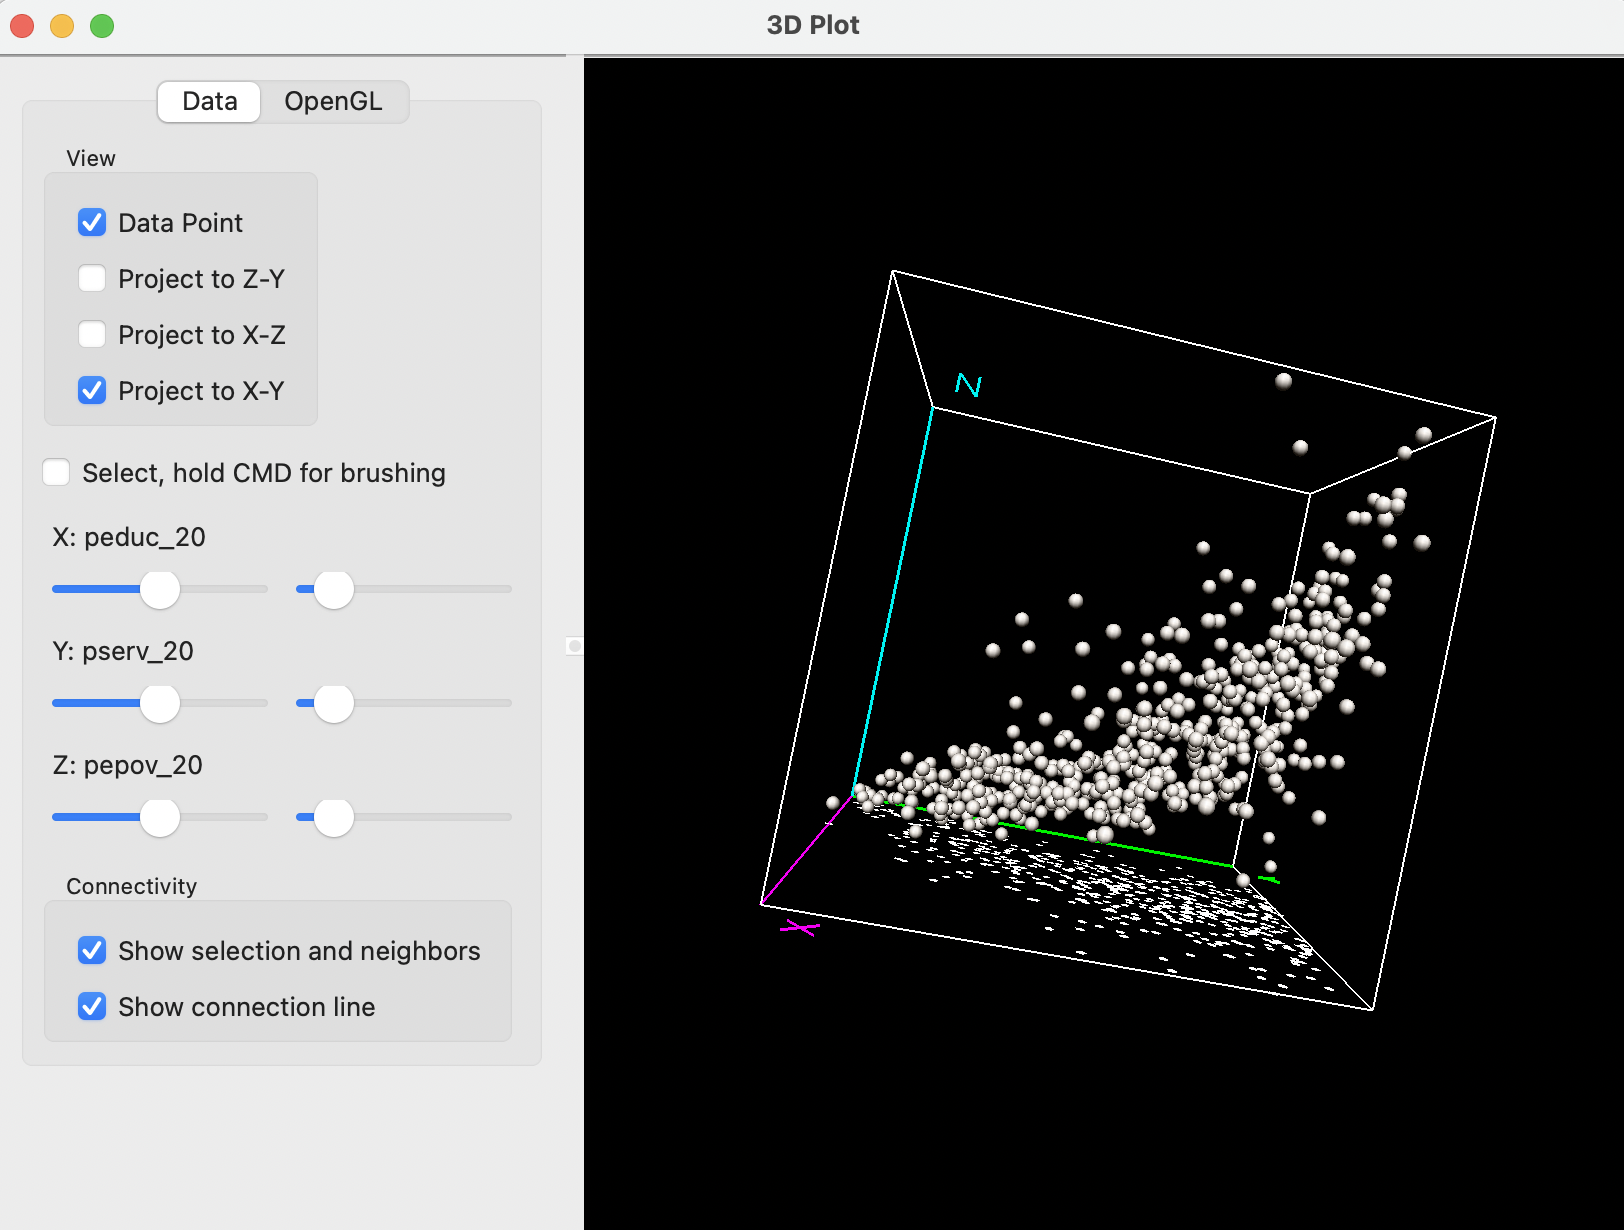Click the second X peduc_20 slider thumb
Screen dimensions: 1624x1230
click(334, 589)
